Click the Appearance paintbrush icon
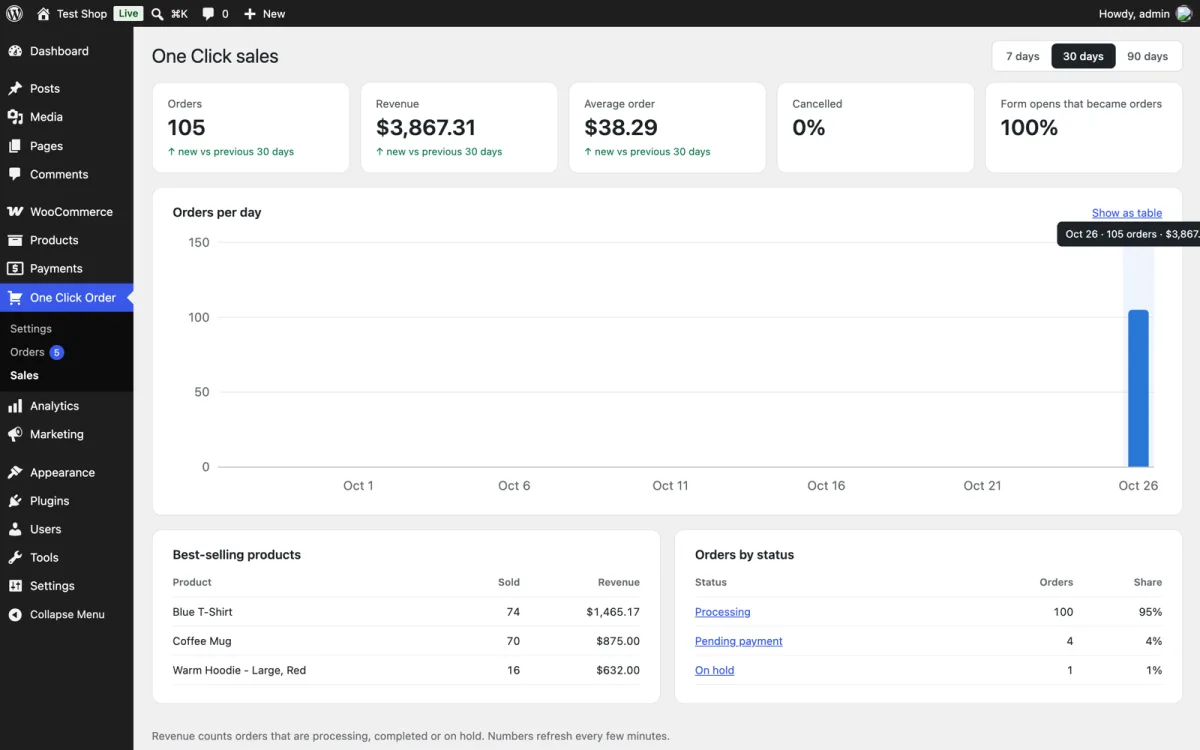 [x=15, y=473]
